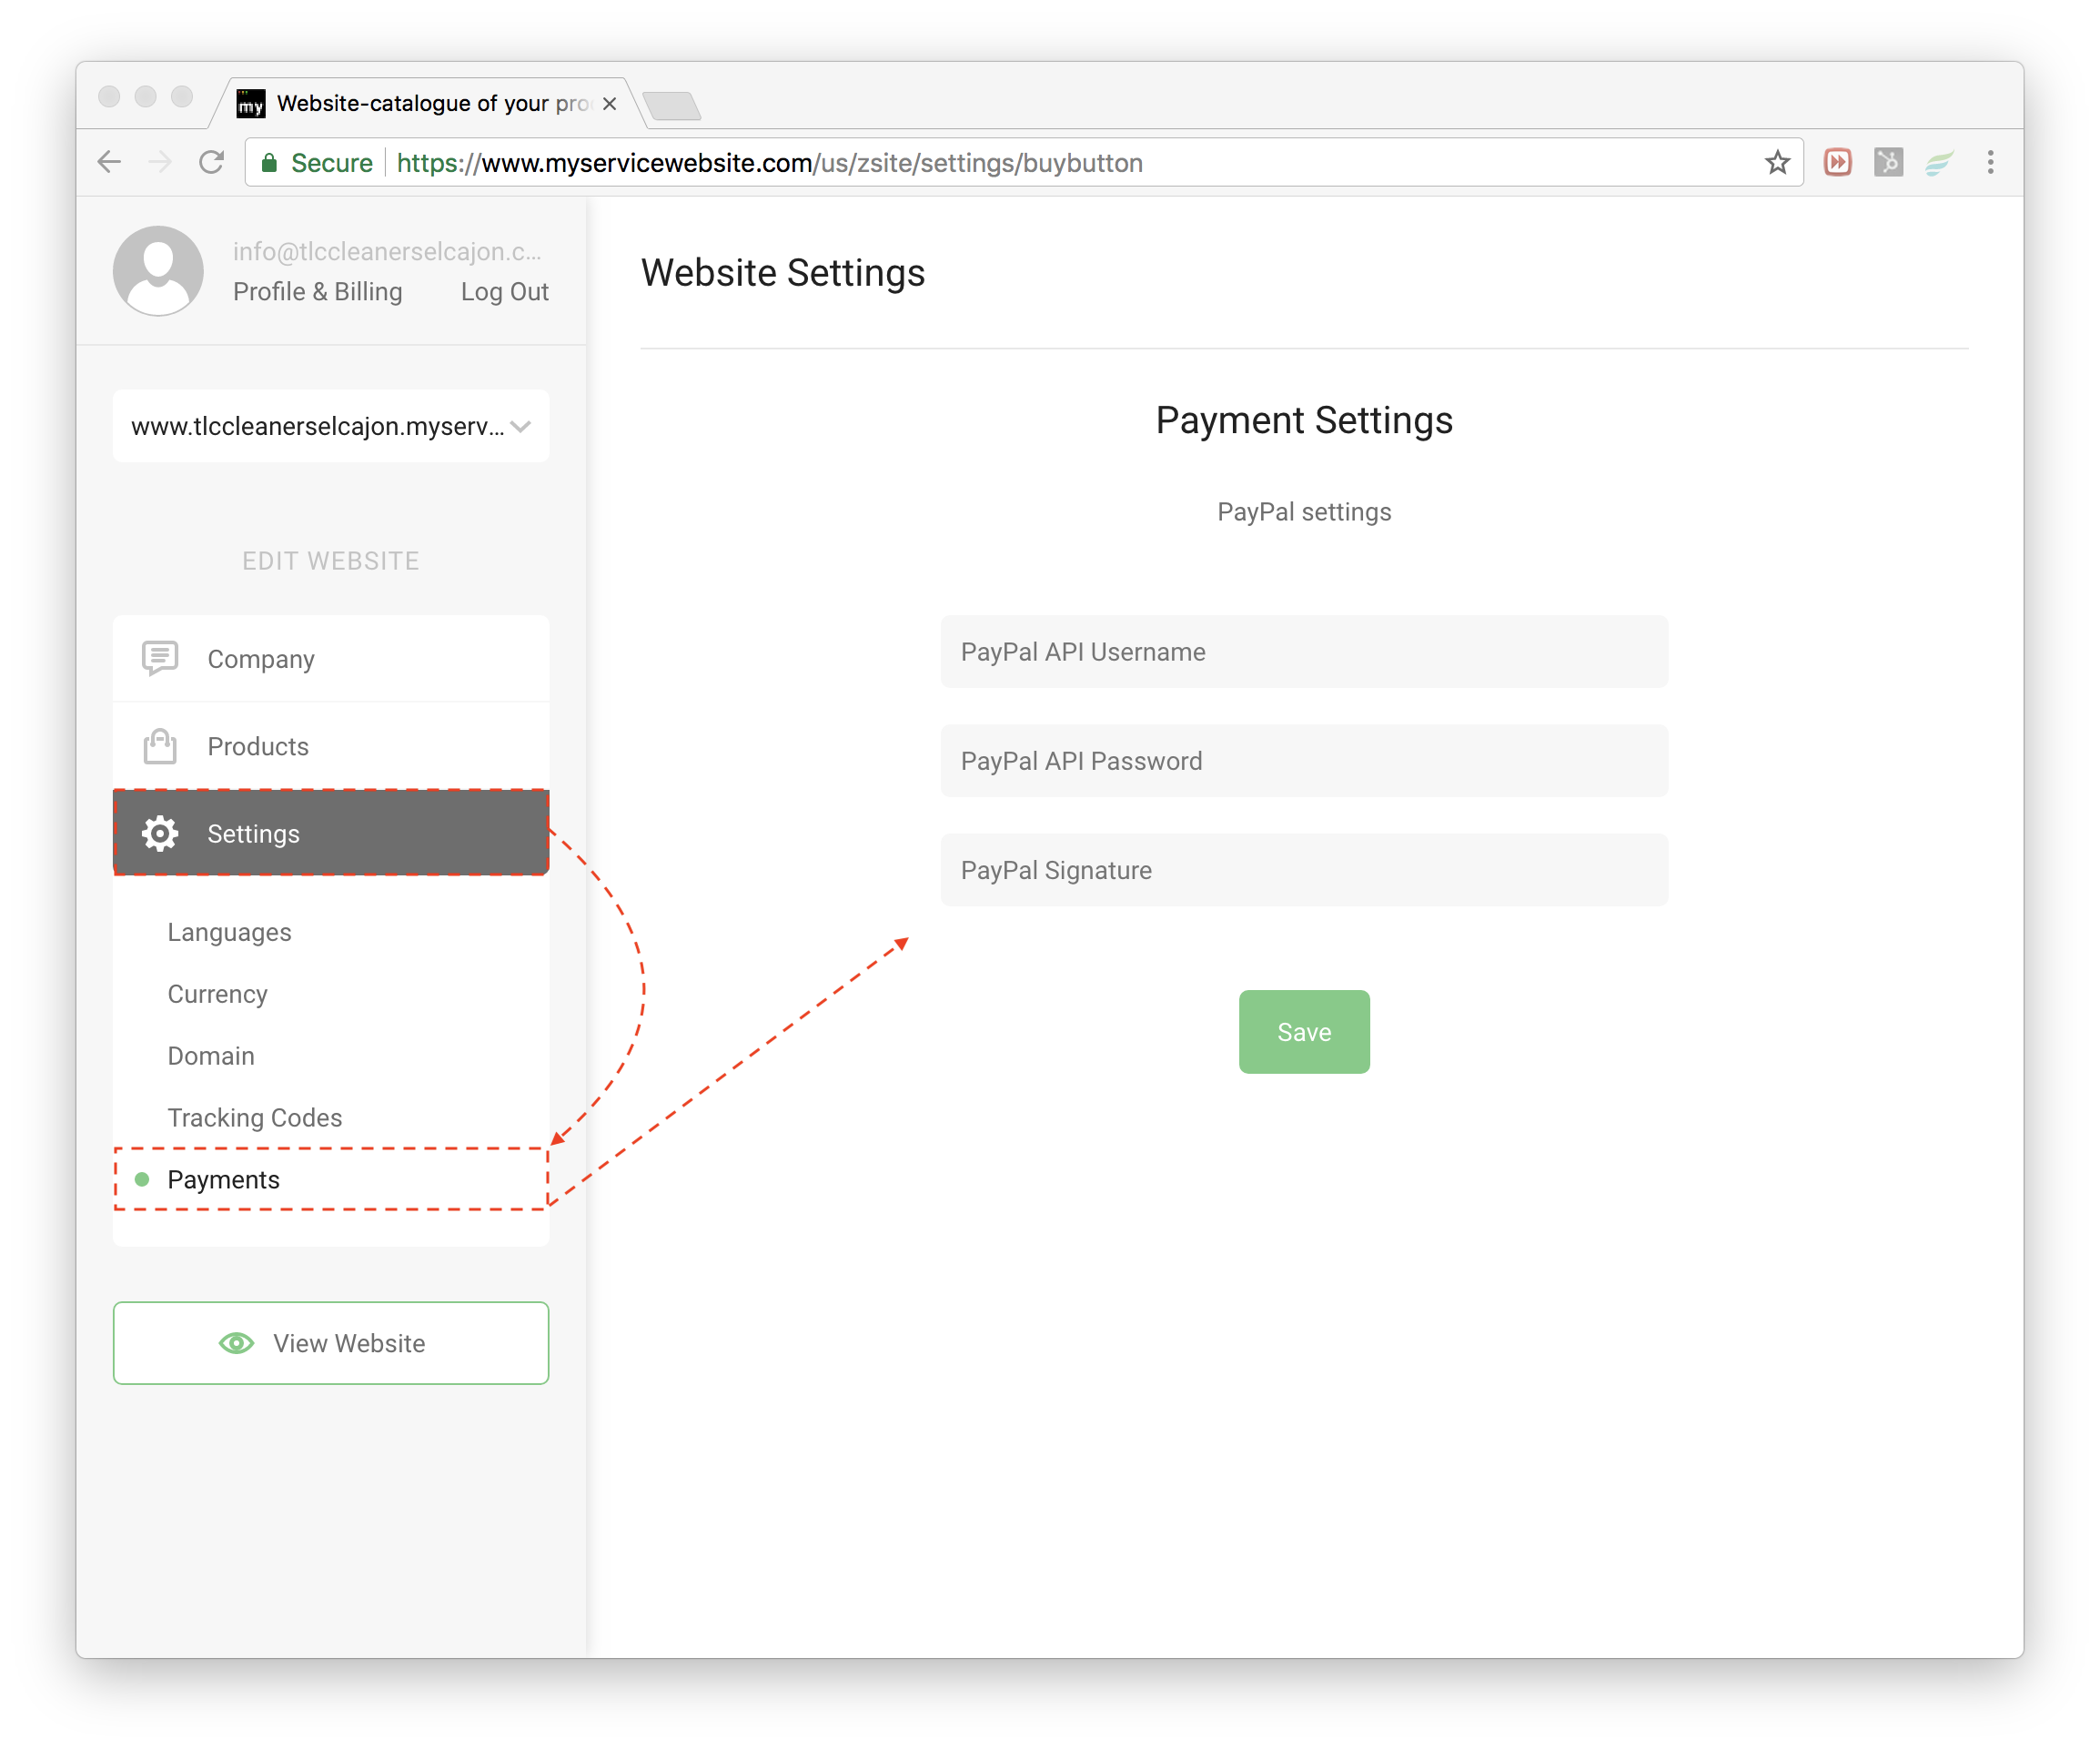Click the eye icon on View Website

click(236, 1343)
